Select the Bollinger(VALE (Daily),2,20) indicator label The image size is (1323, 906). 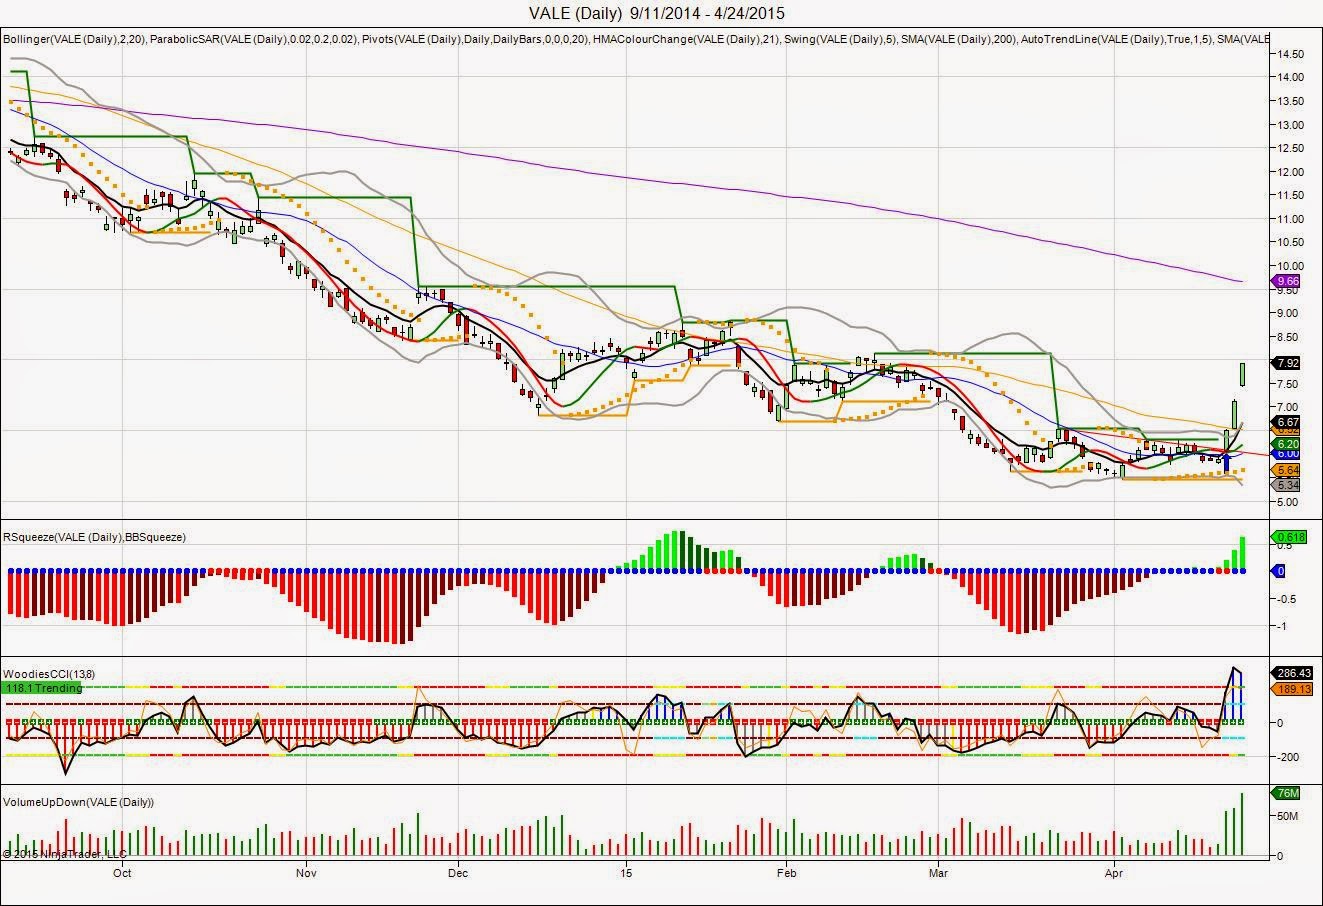pyautogui.click(x=75, y=39)
